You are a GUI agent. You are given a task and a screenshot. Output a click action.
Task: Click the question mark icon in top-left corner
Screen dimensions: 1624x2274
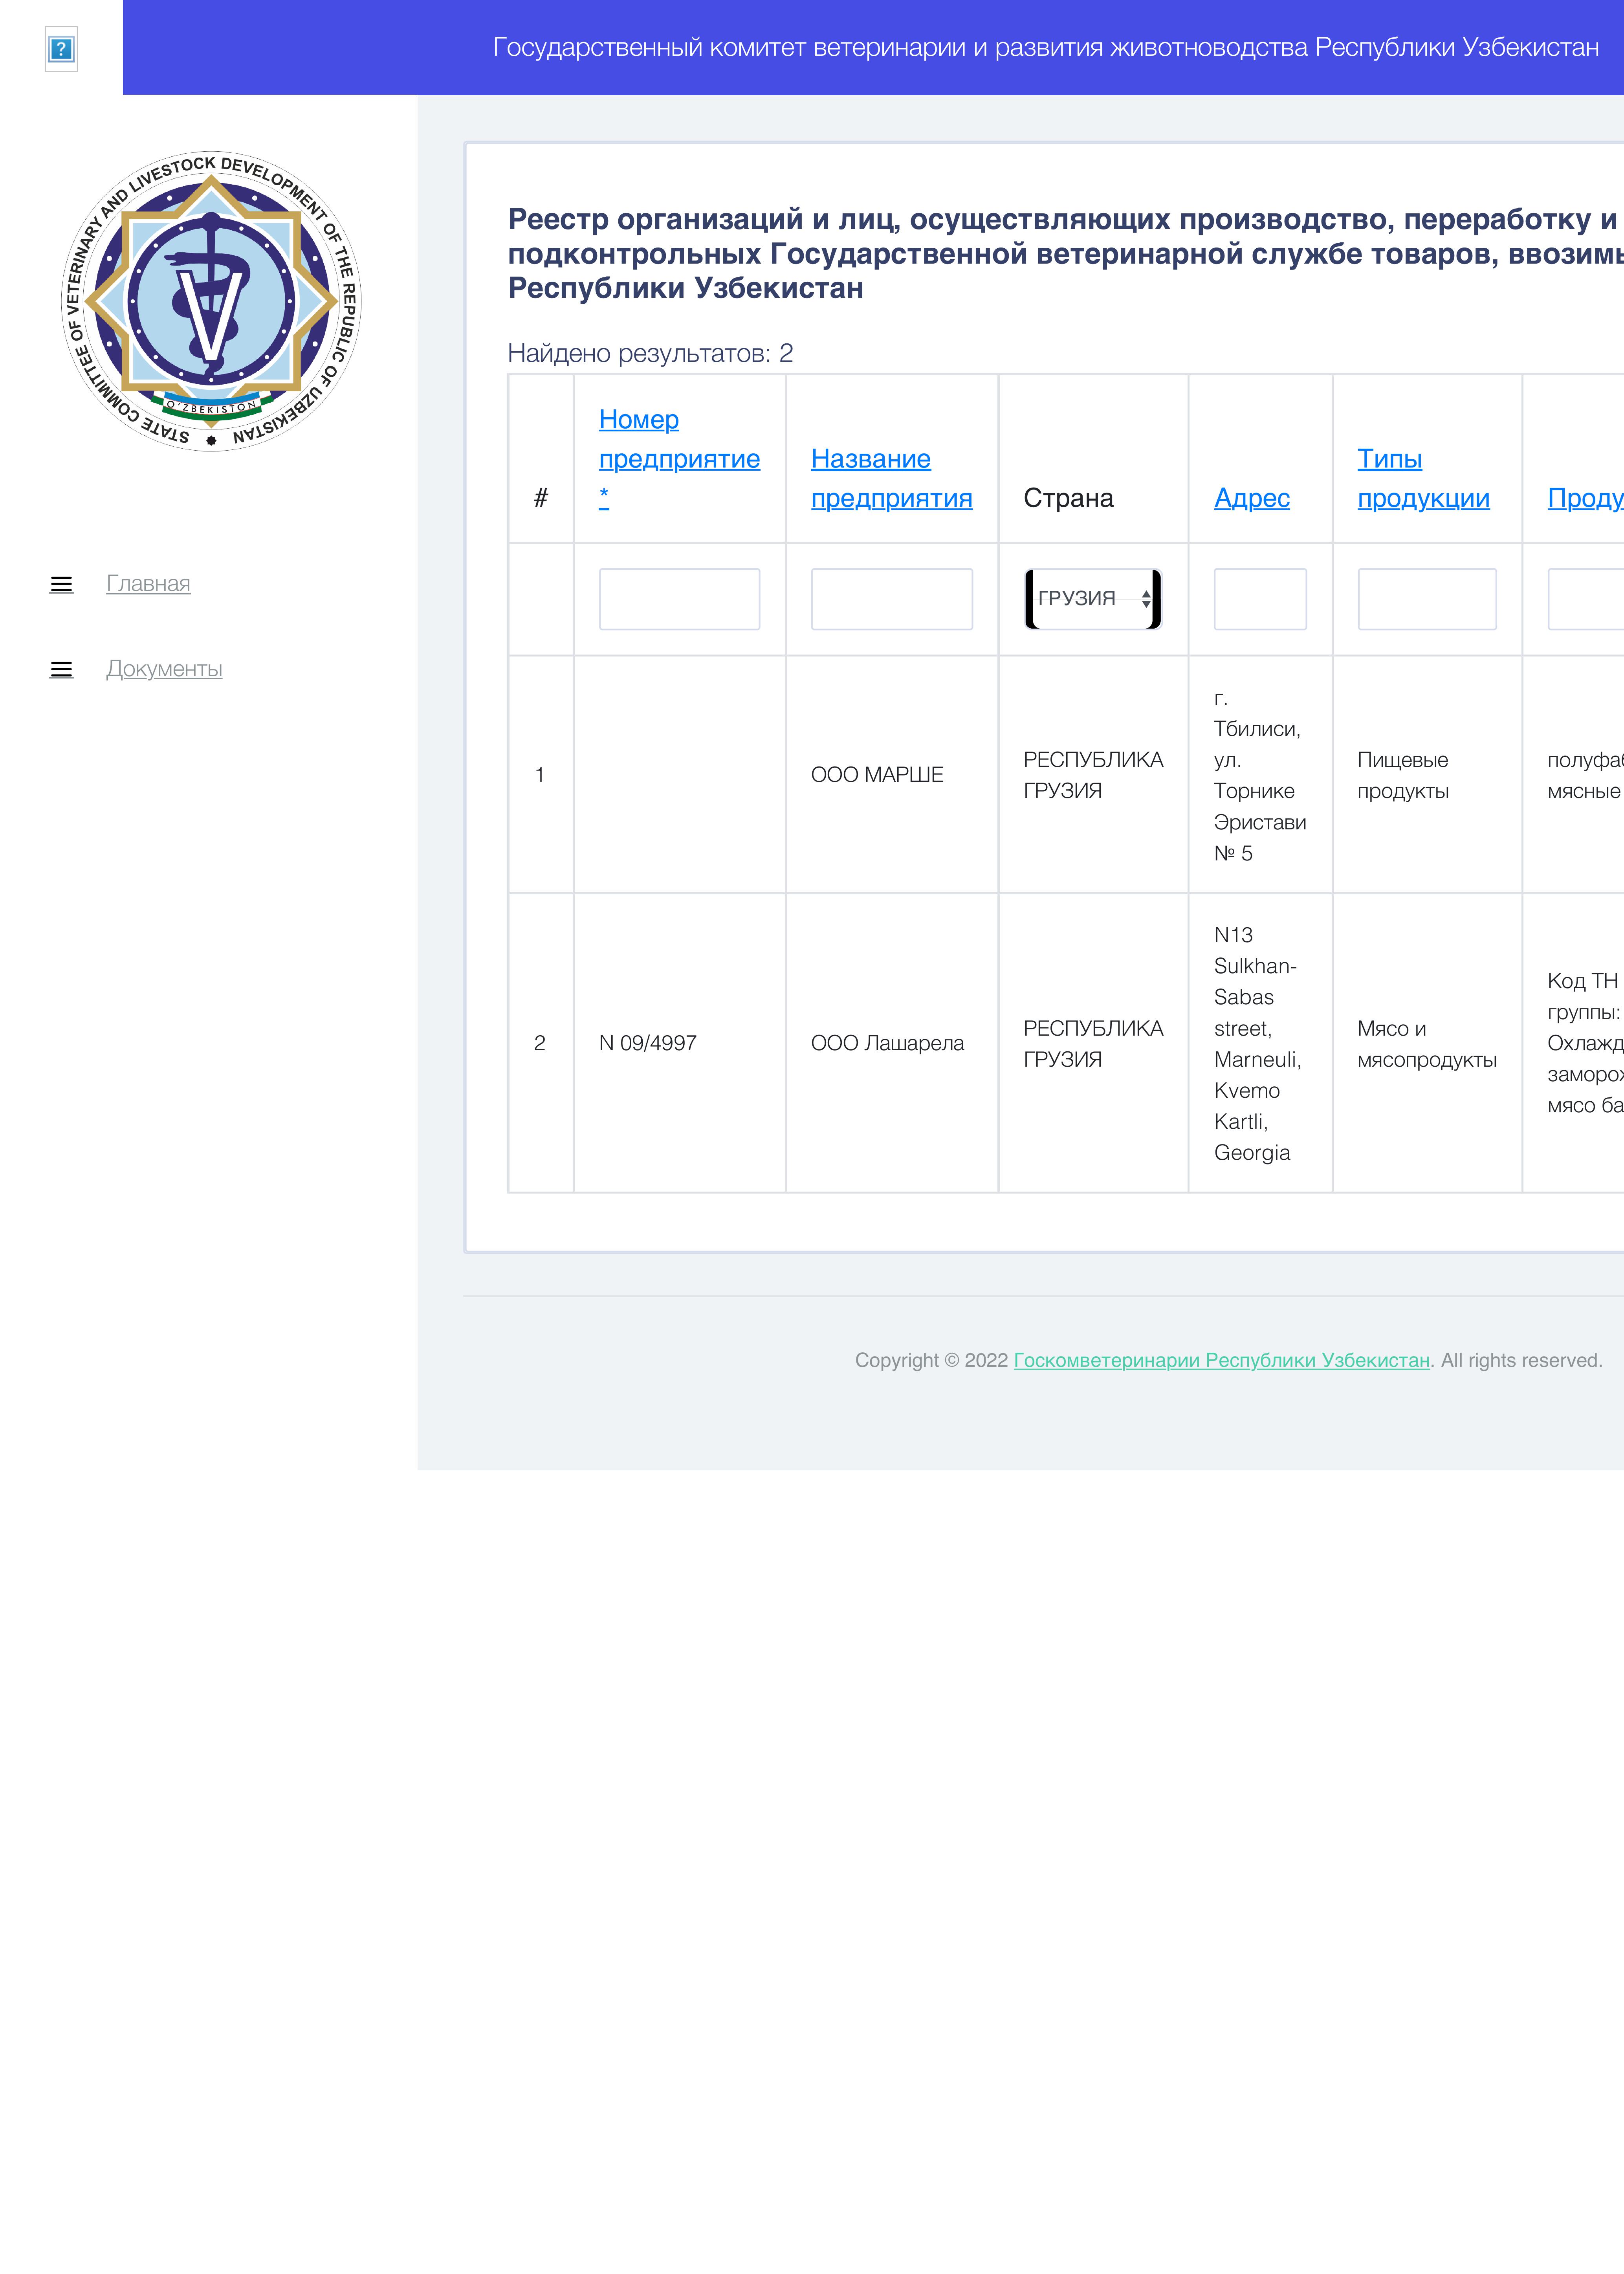coord(61,49)
